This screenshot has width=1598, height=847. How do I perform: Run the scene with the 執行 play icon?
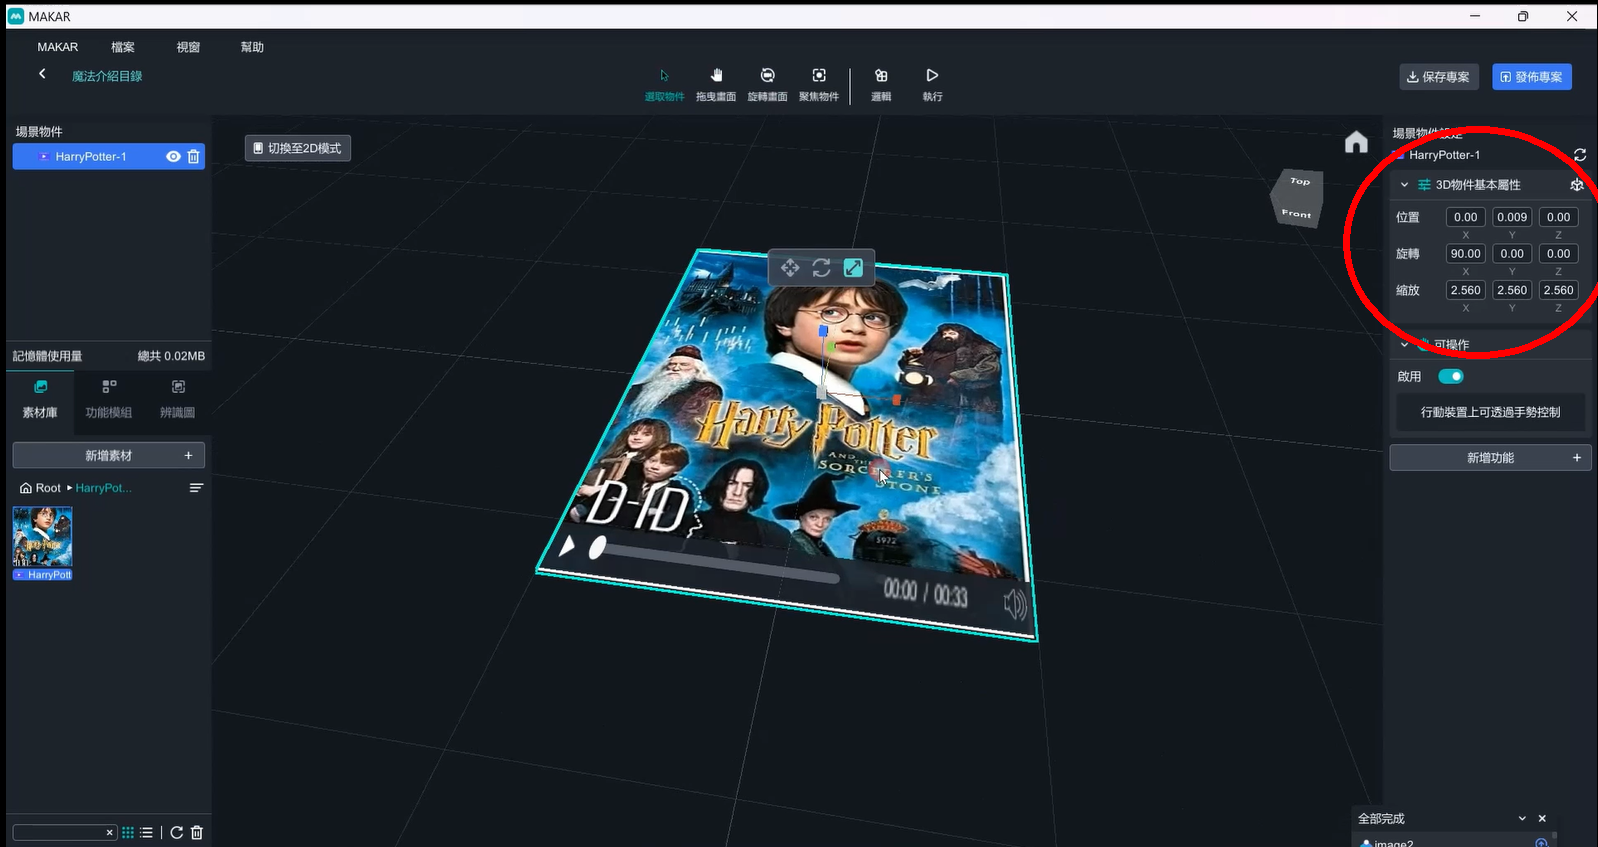click(x=932, y=83)
